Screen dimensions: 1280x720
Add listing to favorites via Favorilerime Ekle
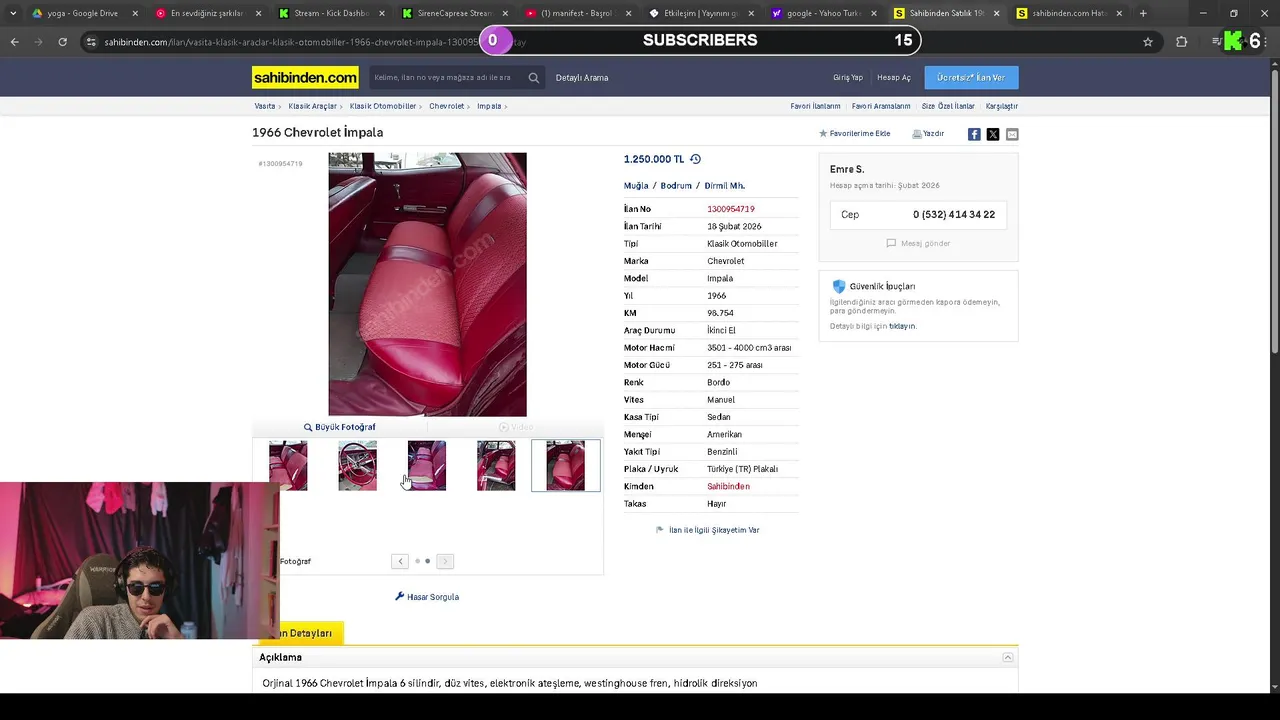855,133
